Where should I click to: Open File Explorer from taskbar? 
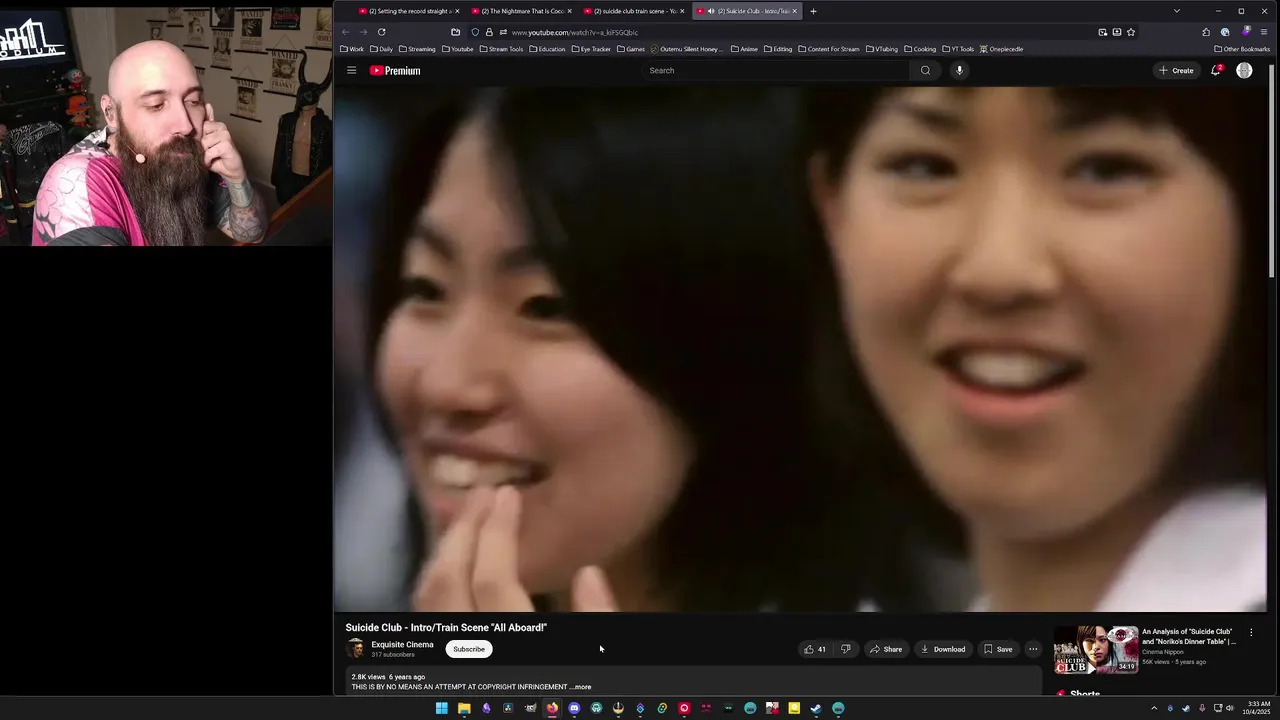point(464,708)
